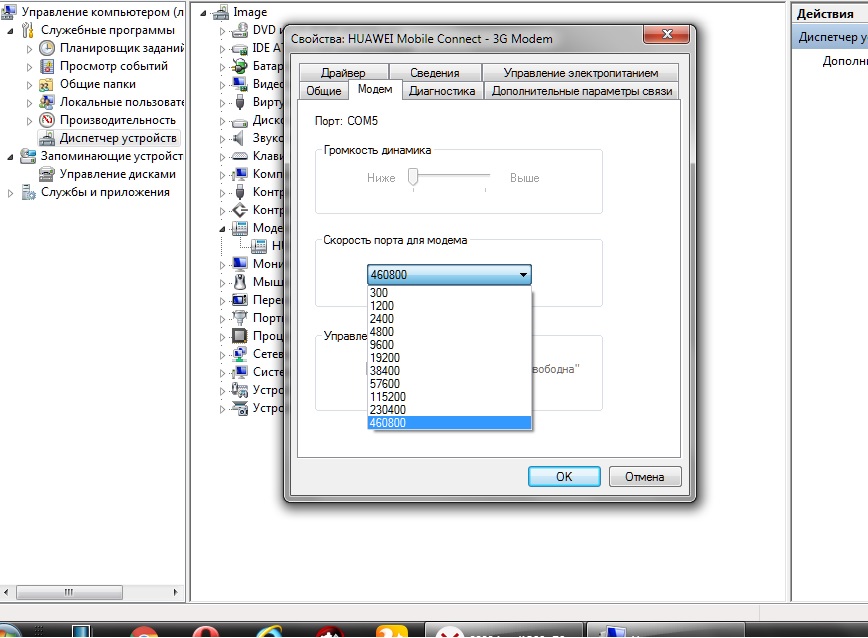The width and height of the screenshot is (868, 638).
Task: Click the ports (Порты) device icon
Action: 240,318
